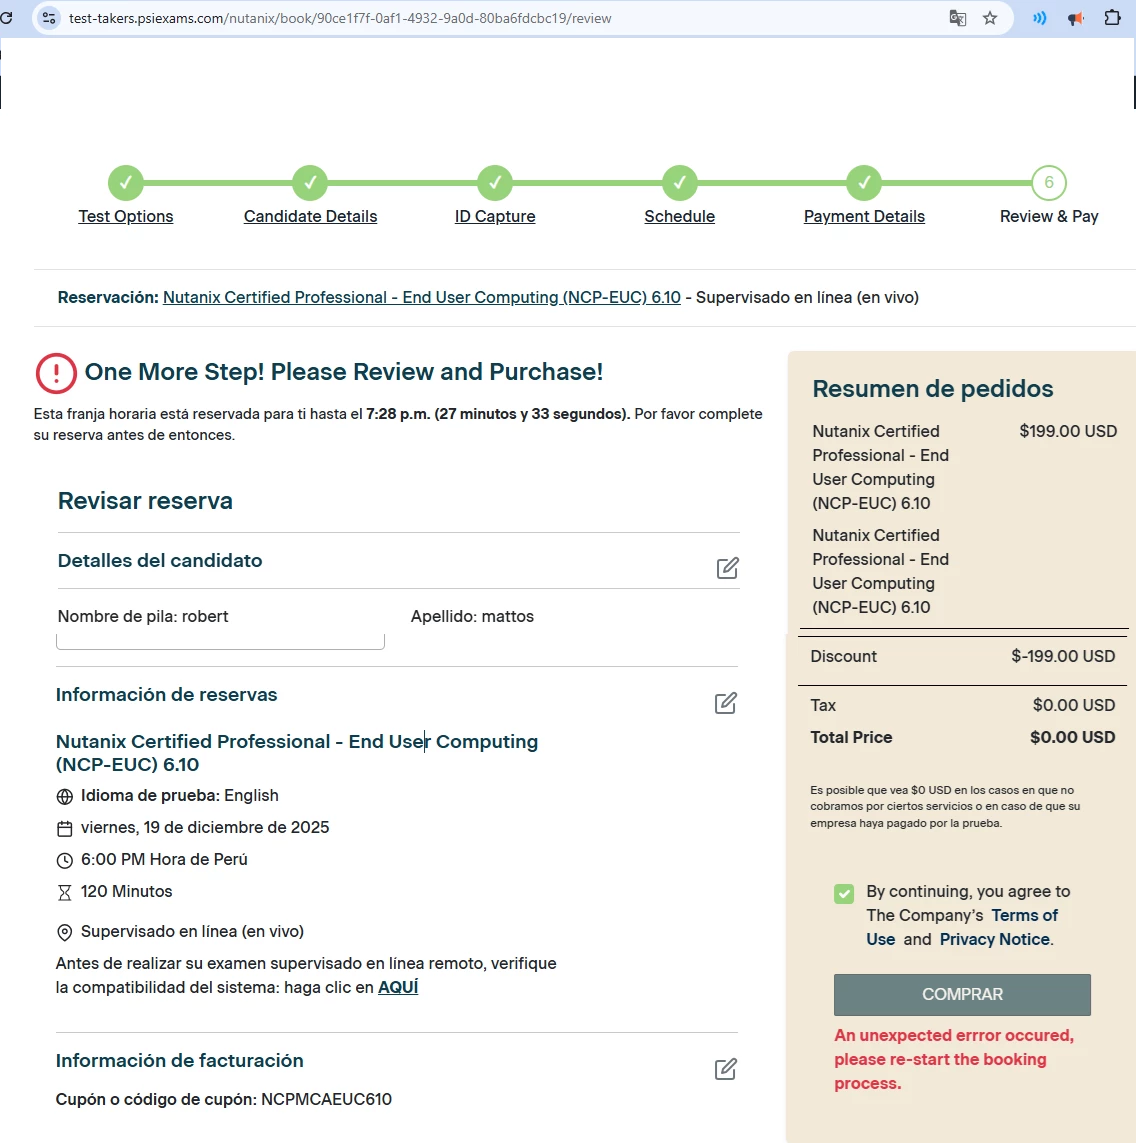1136x1143 pixels.
Task: Click the Tax $0.00 USD amount
Action: [x=1074, y=705]
